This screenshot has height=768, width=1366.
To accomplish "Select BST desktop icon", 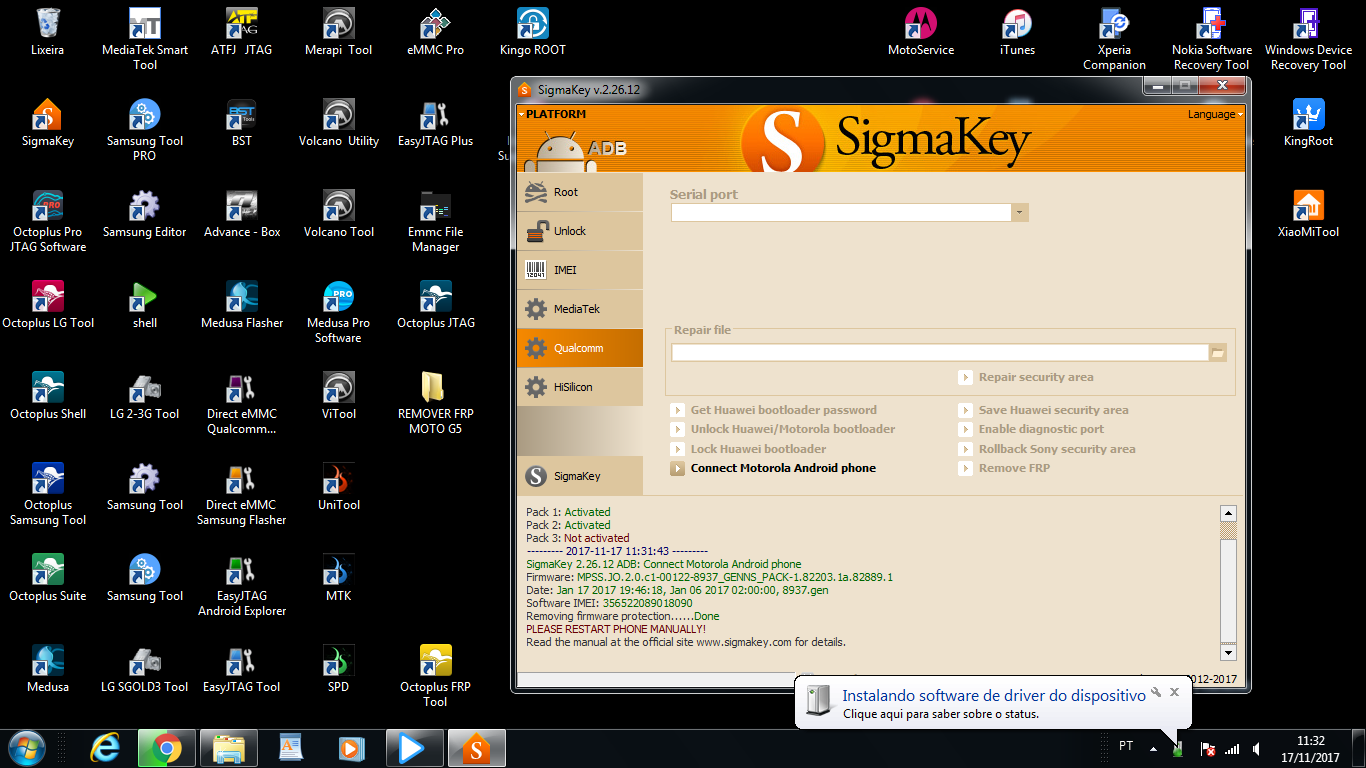I will point(242,122).
